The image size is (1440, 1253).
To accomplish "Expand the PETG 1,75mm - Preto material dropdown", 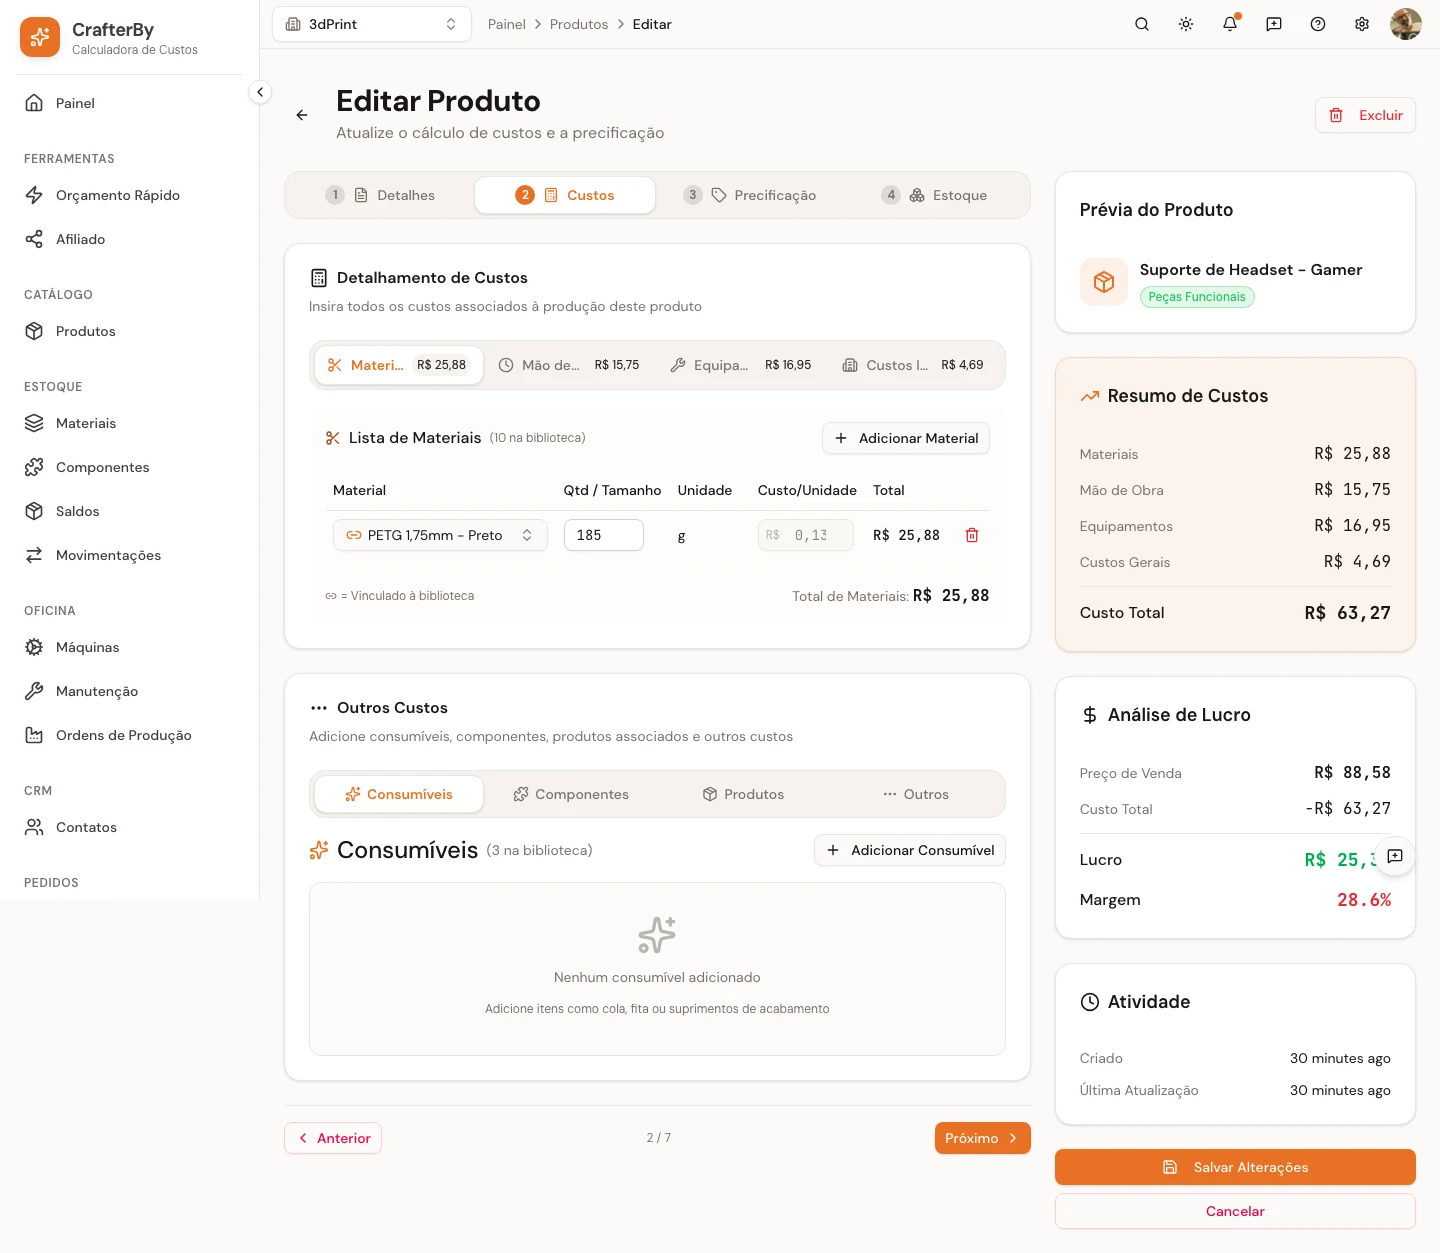I will tap(440, 535).
